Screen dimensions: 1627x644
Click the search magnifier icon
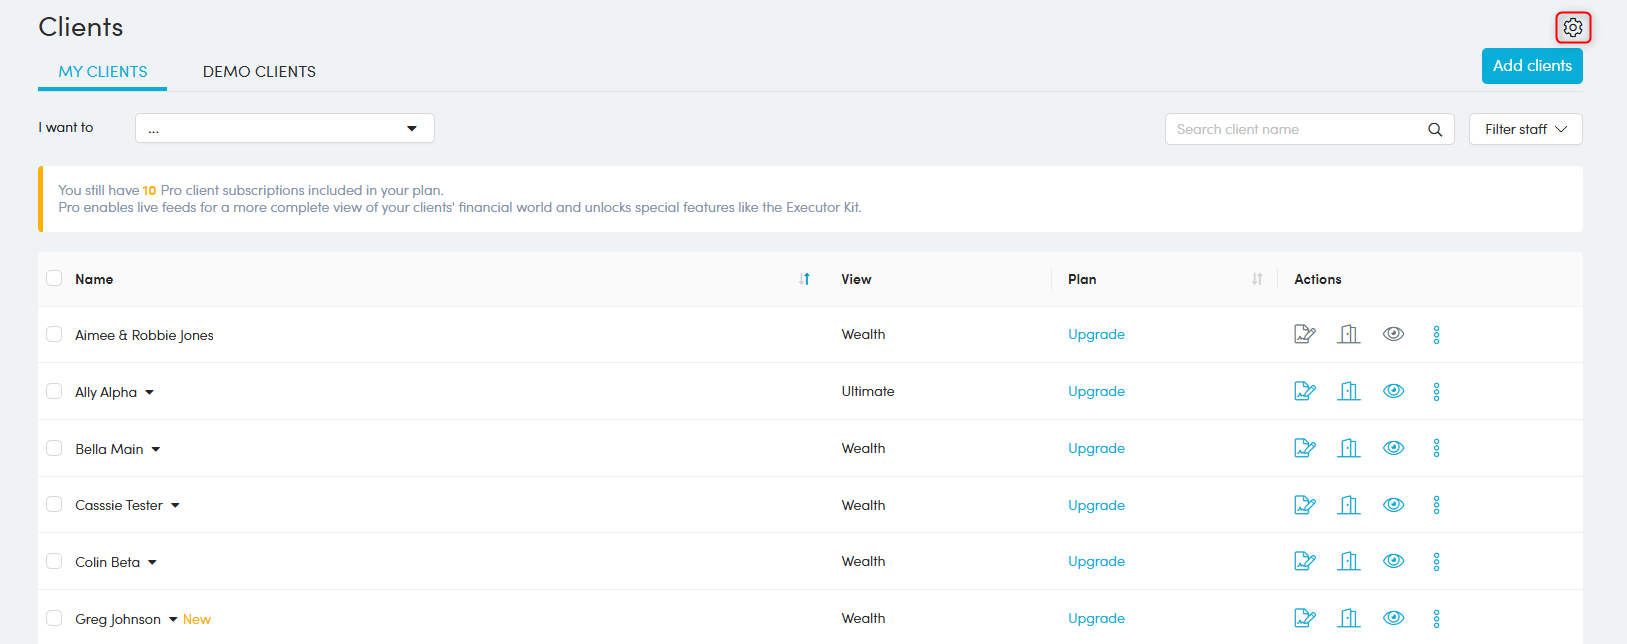point(1435,129)
